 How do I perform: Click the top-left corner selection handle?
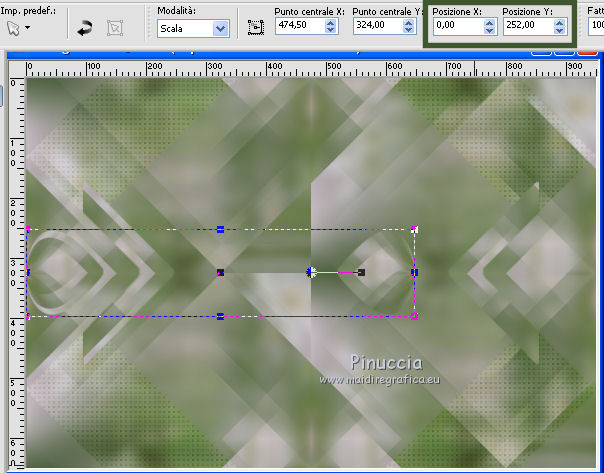pyautogui.click(x=28, y=229)
